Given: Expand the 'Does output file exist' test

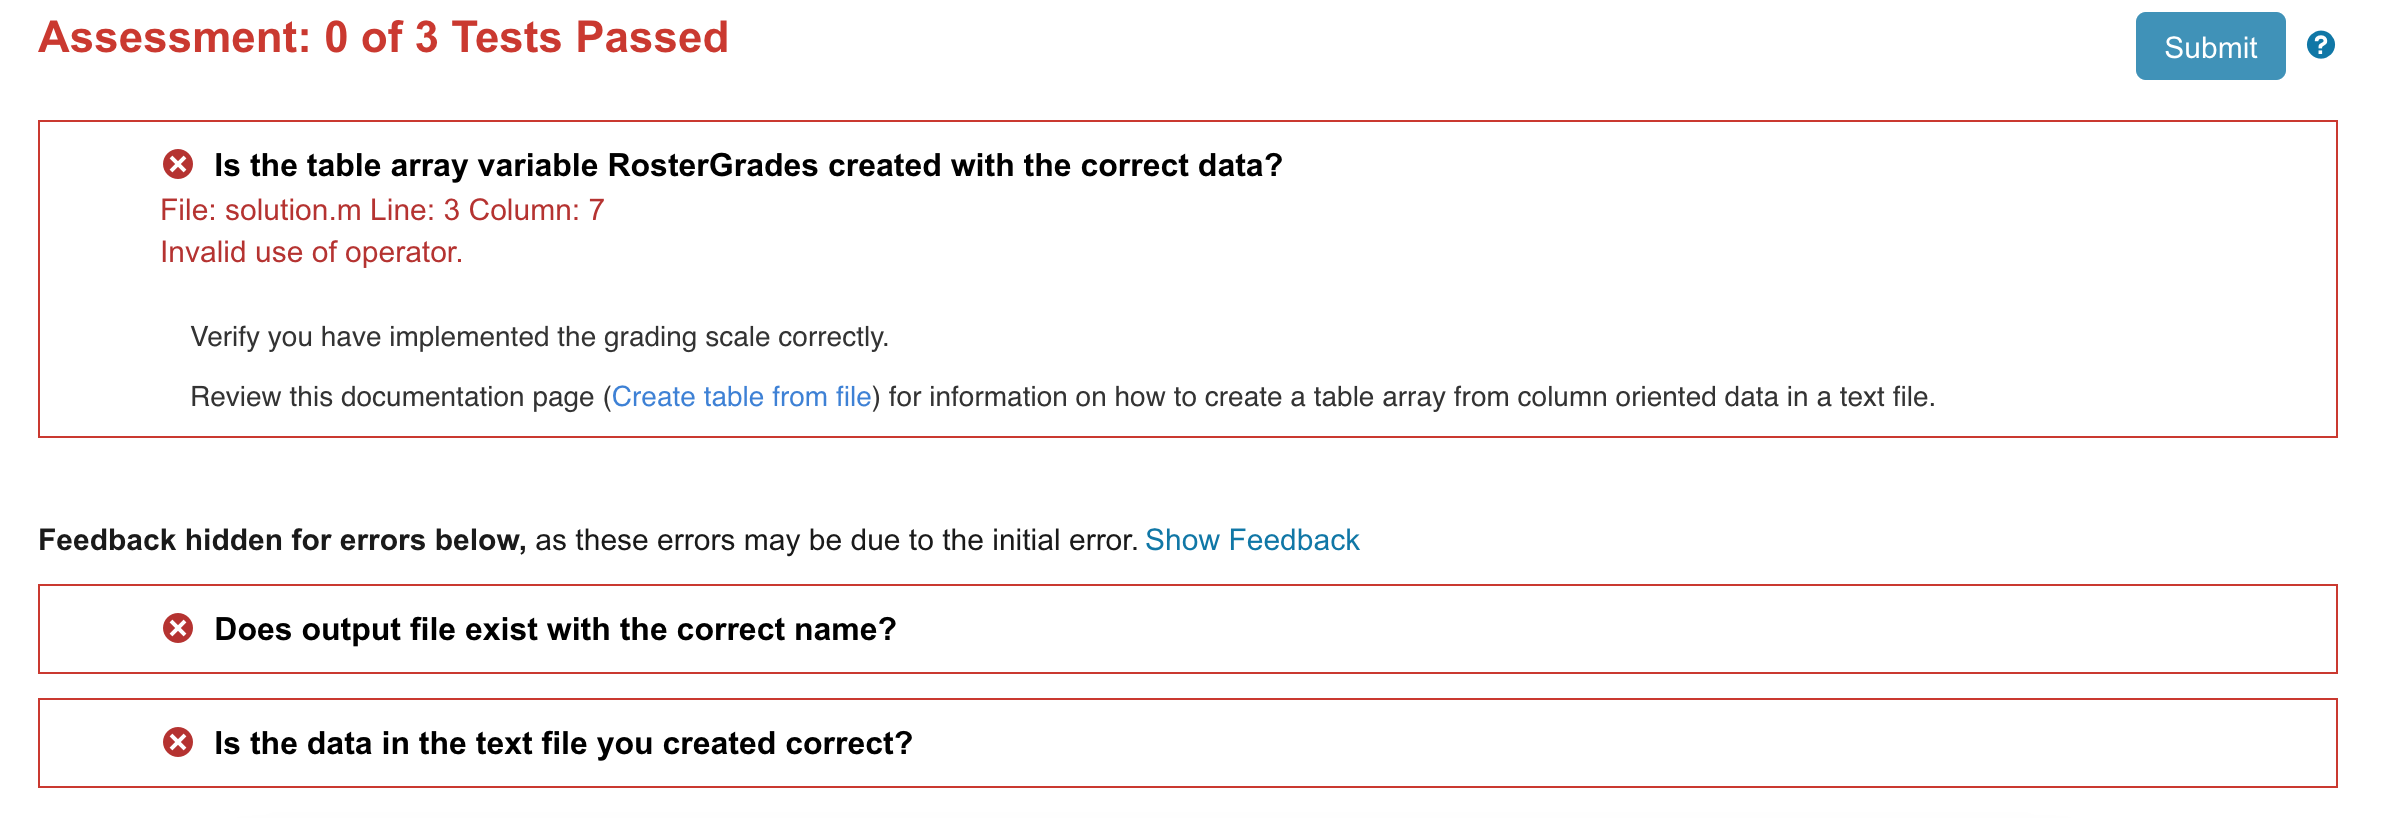Looking at the screenshot, I should tap(555, 629).
